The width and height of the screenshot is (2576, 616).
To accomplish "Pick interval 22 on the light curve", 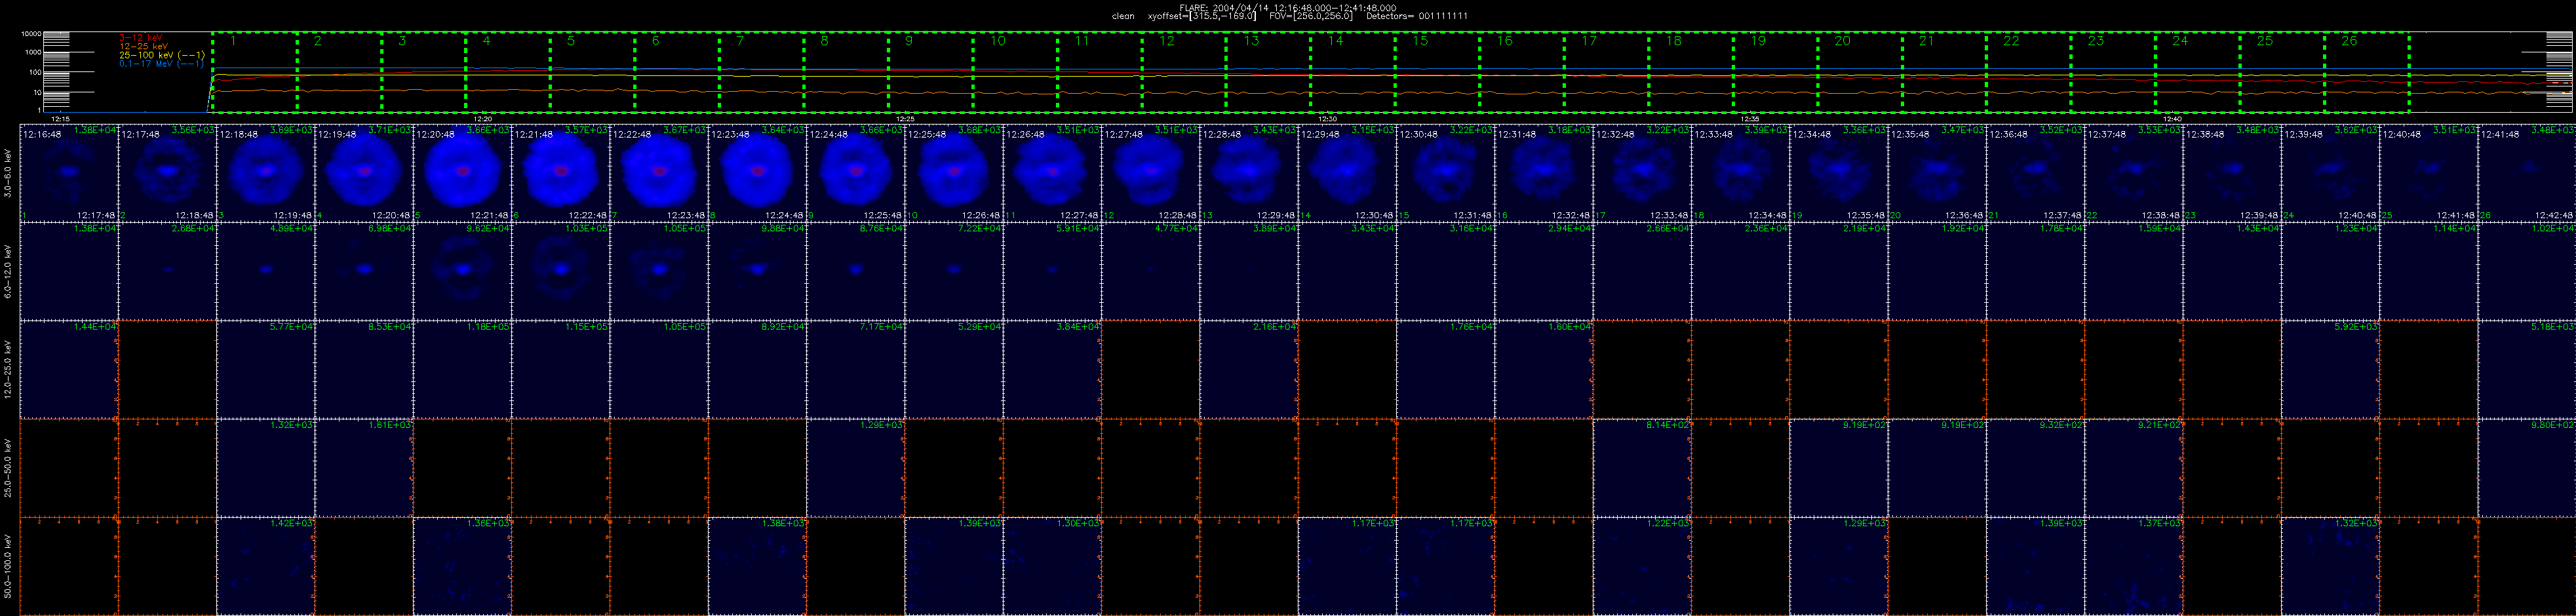I will coord(2028,72).
